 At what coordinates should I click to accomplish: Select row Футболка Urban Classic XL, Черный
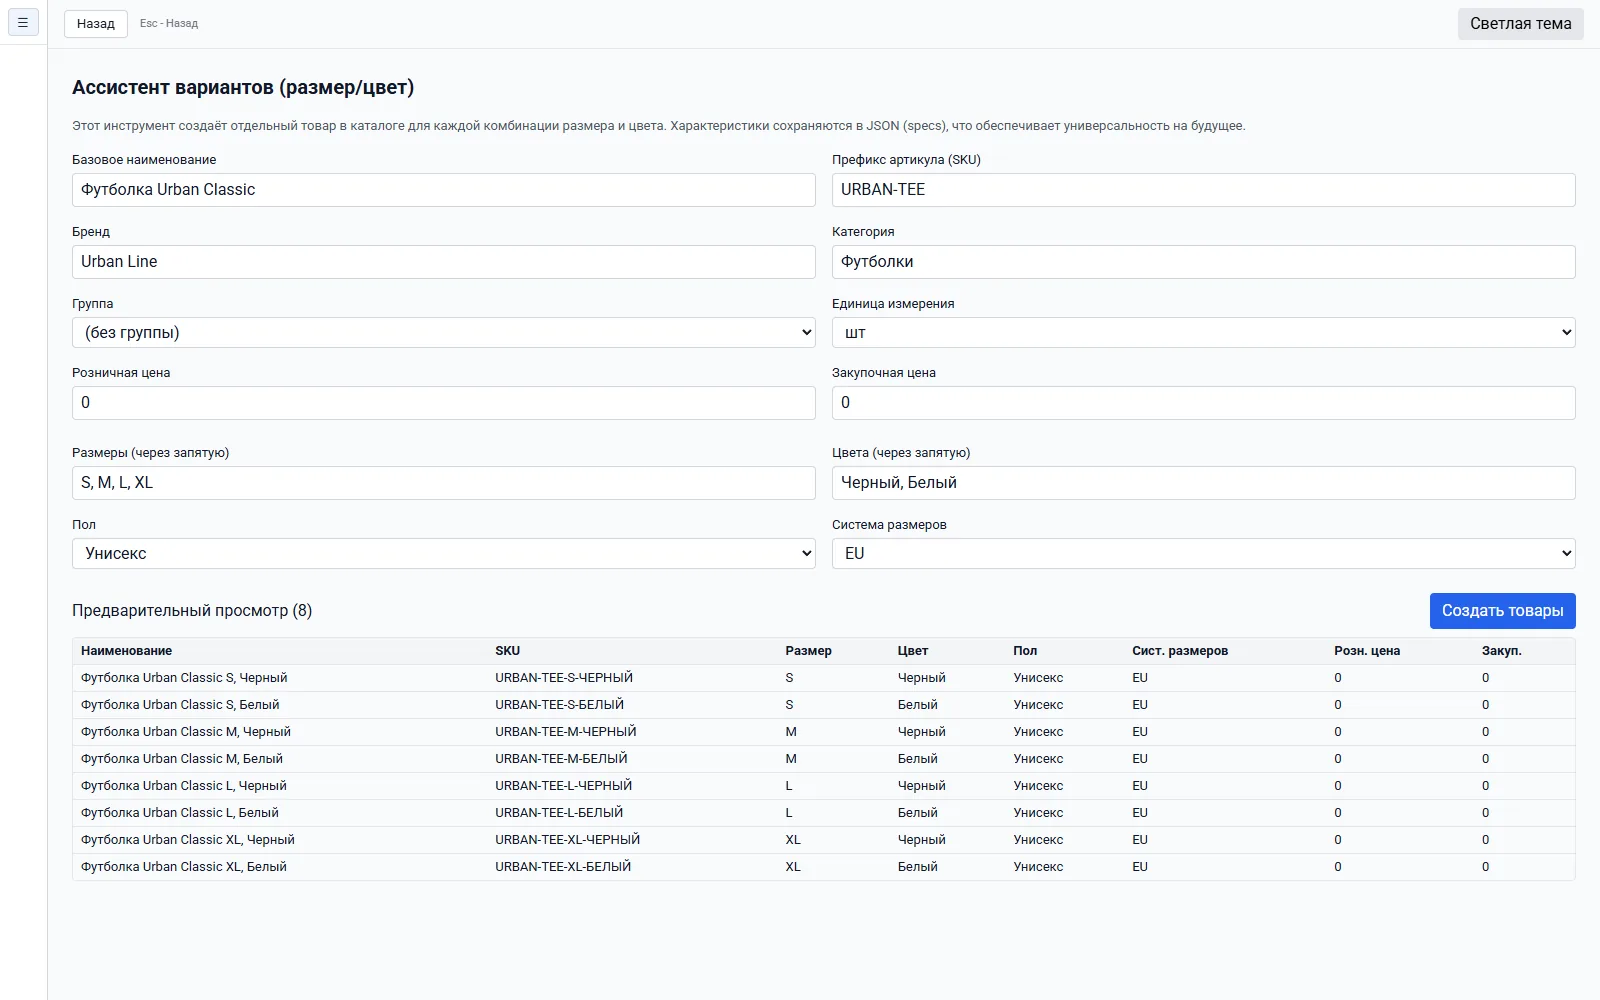point(824,840)
